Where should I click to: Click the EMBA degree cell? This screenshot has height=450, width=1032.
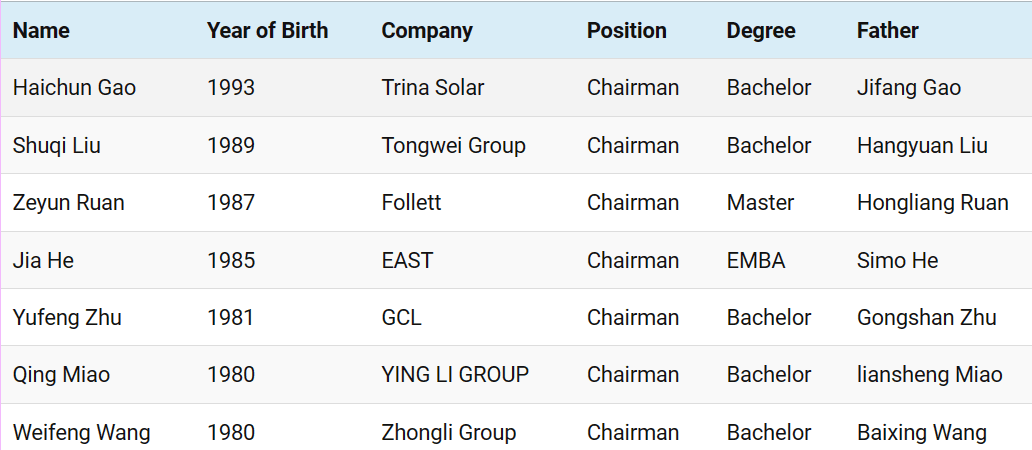click(756, 261)
